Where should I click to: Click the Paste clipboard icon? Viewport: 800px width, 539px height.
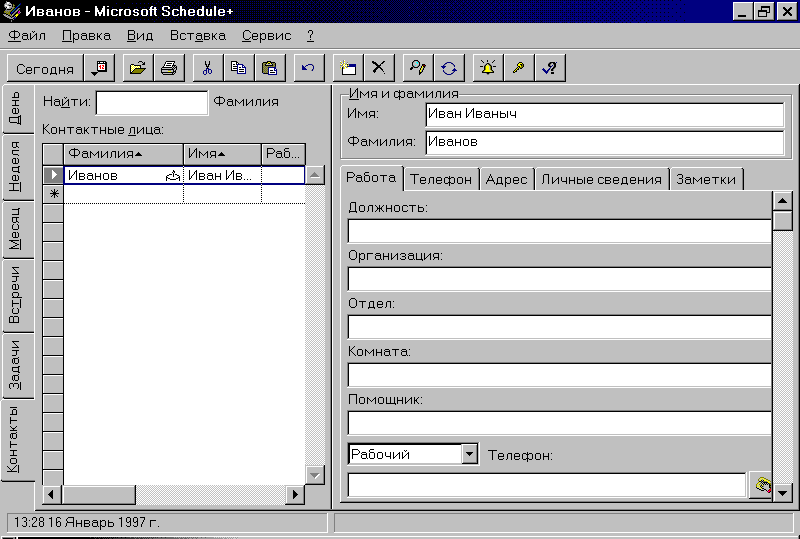pos(269,68)
